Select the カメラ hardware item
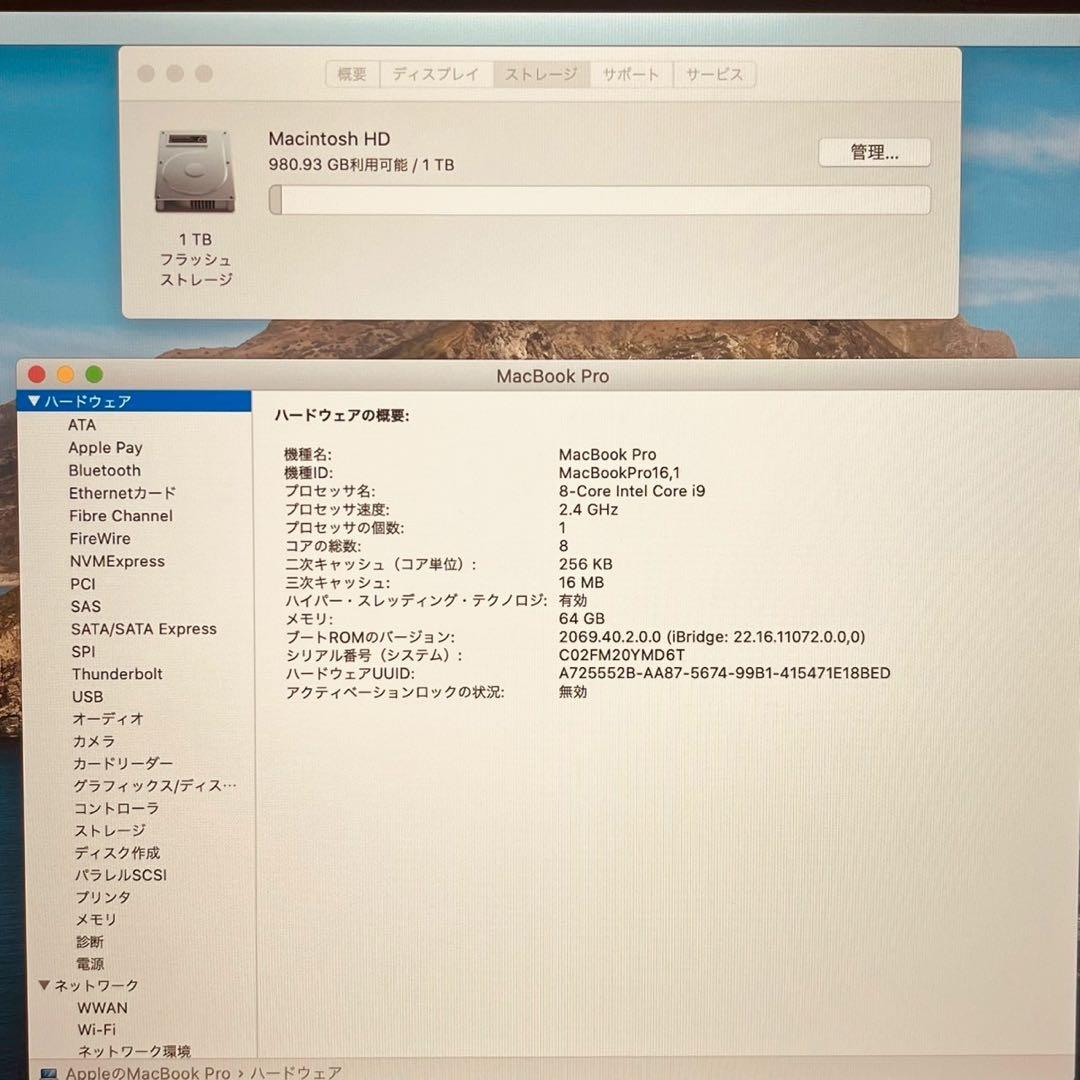This screenshot has height=1080, width=1080. click(x=92, y=741)
